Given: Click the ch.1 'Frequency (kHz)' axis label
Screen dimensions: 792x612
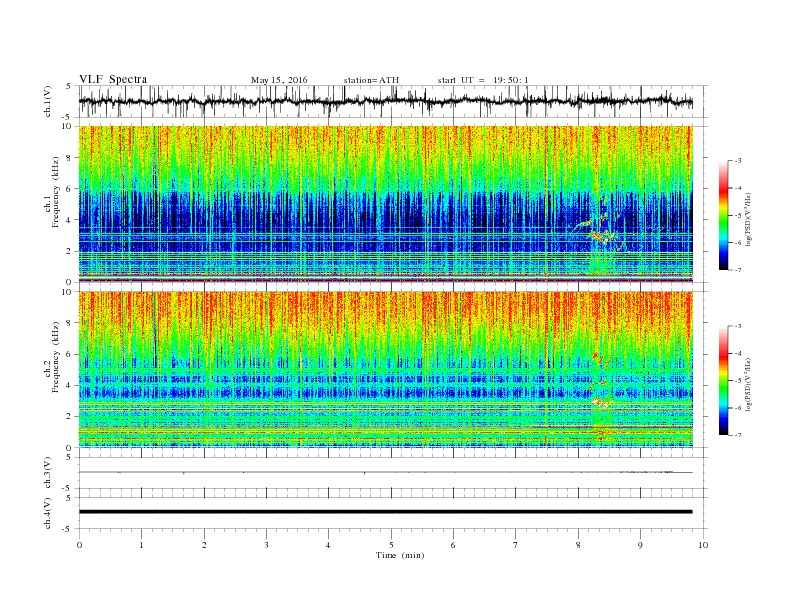Looking at the screenshot, I should (56, 192).
